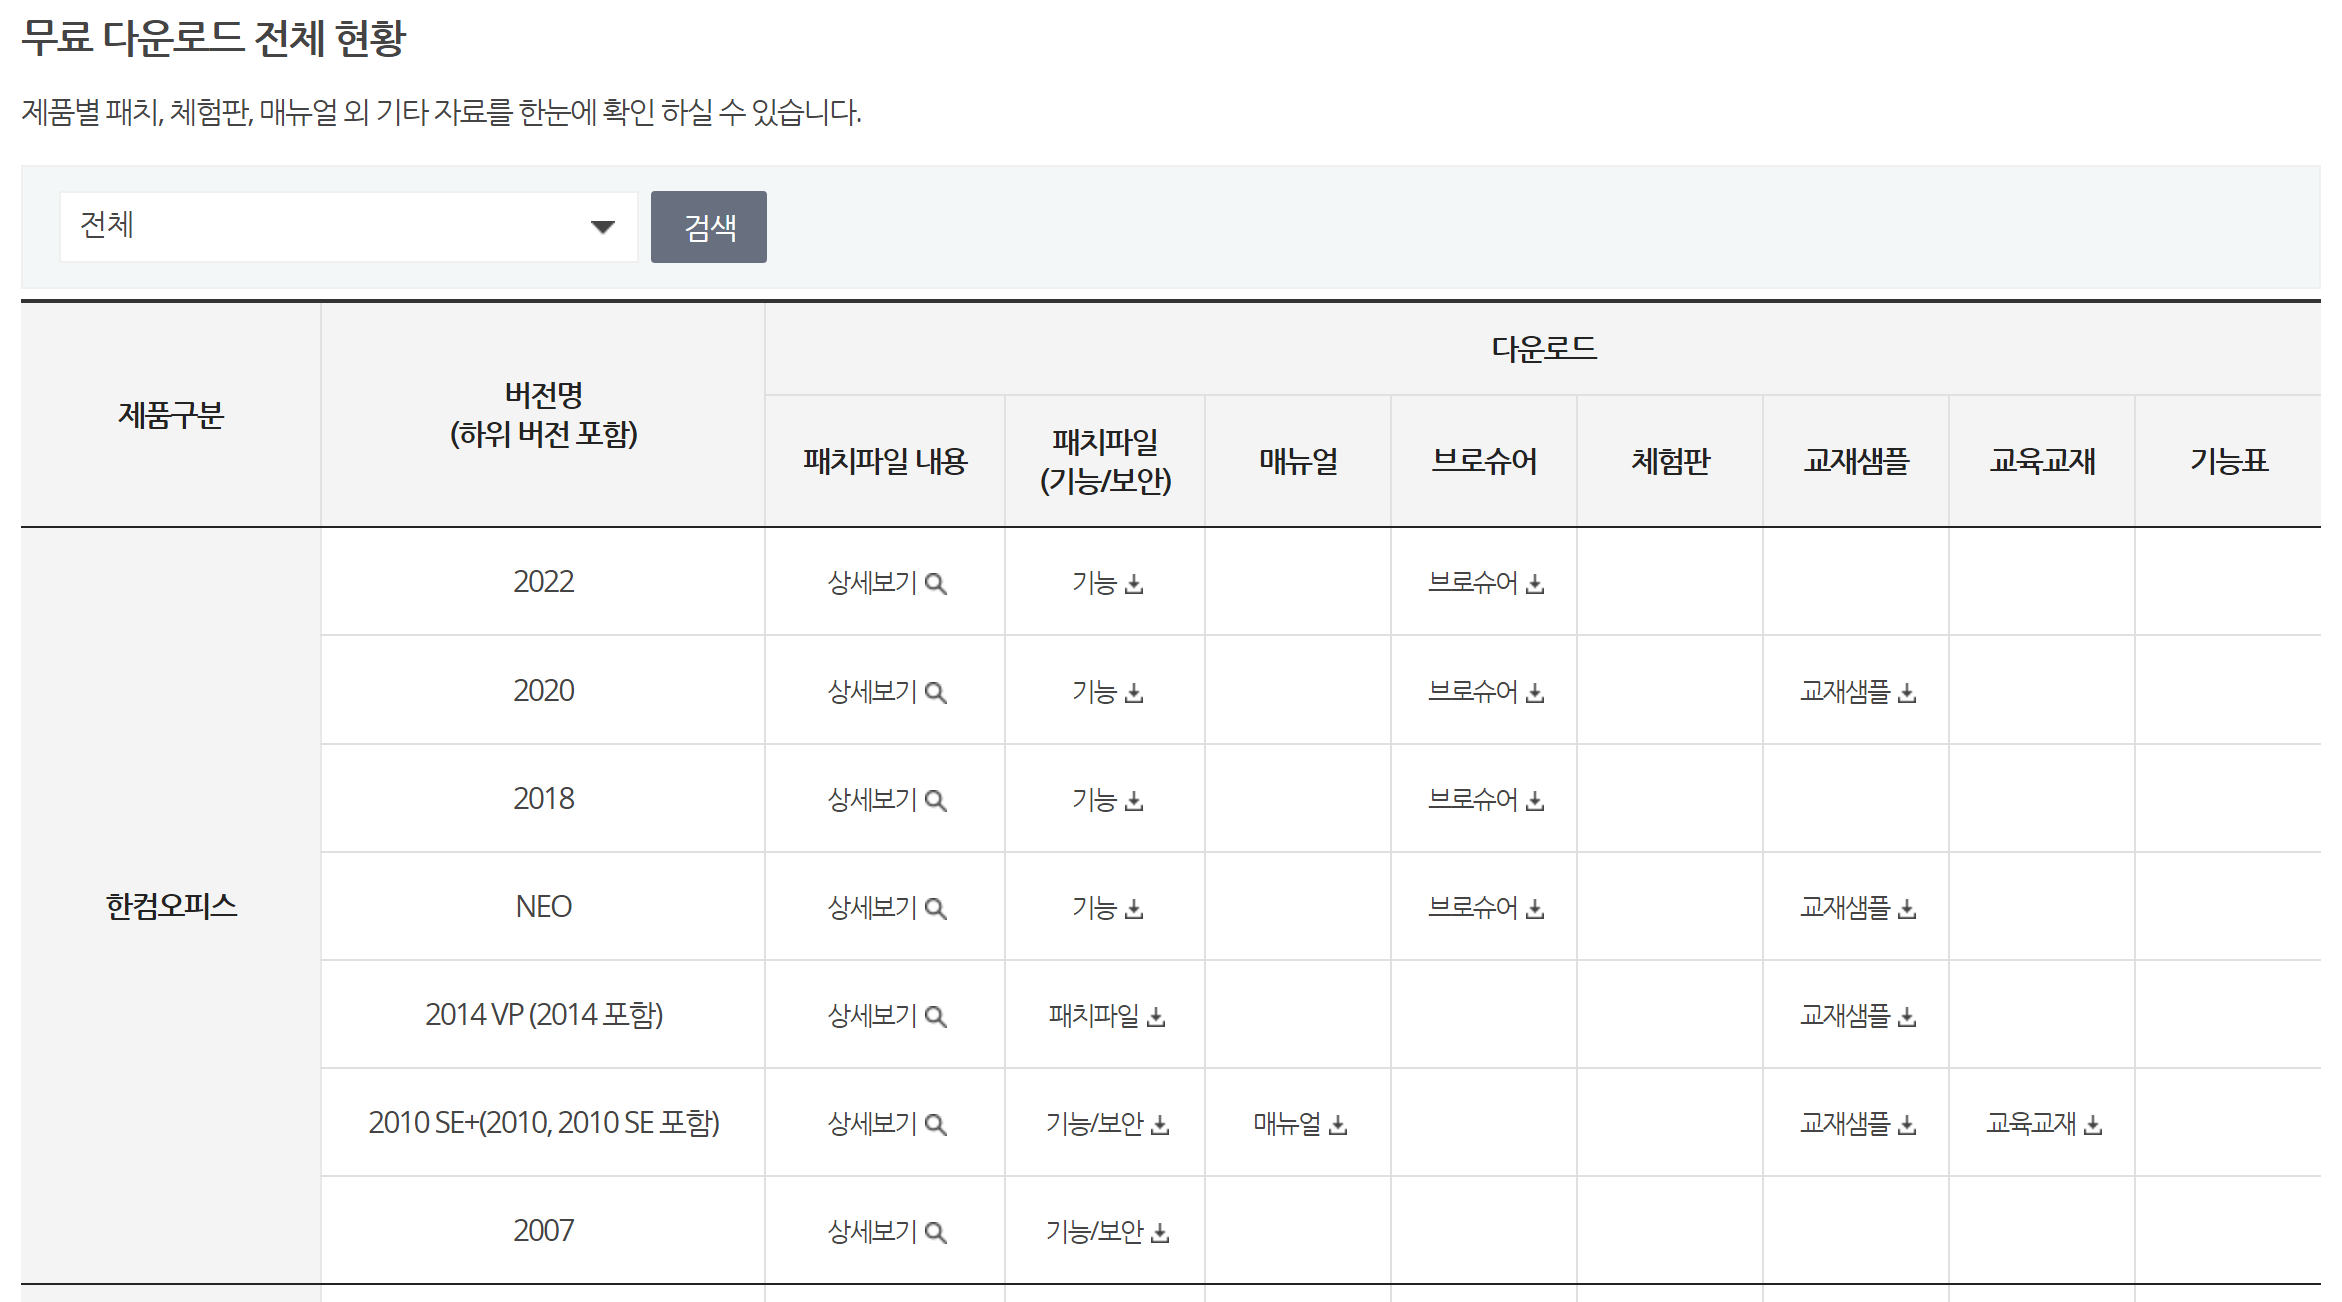Download the 2010 SE+ 교육교재
This screenshot has height=1302, width=2342.
pos(2043,1124)
